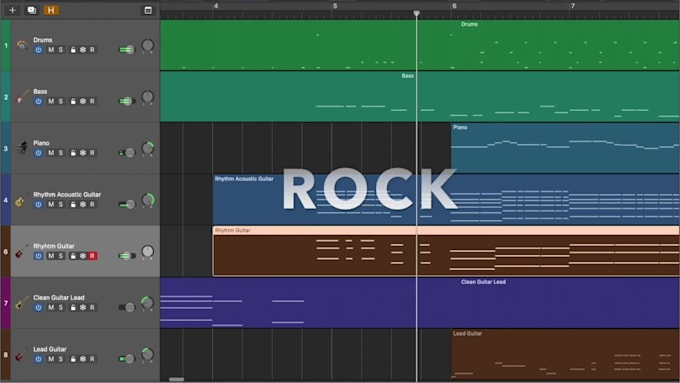Image resolution: width=680 pixels, height=383 pixels.
Task: Freeze the Drums track with snowflake
Action: 83,50
